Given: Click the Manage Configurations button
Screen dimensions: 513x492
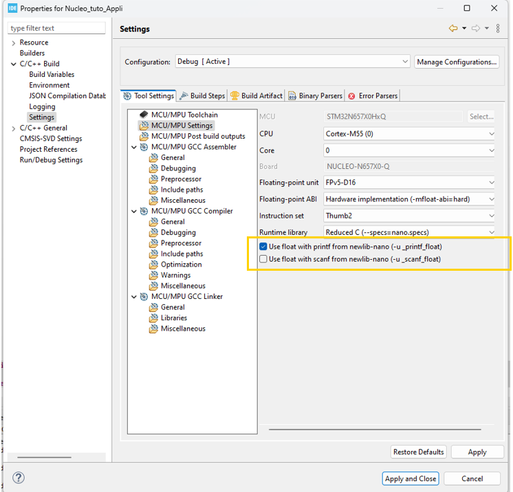Looking at the screenshot, I should pyautogui.click(x=456, y=62).
